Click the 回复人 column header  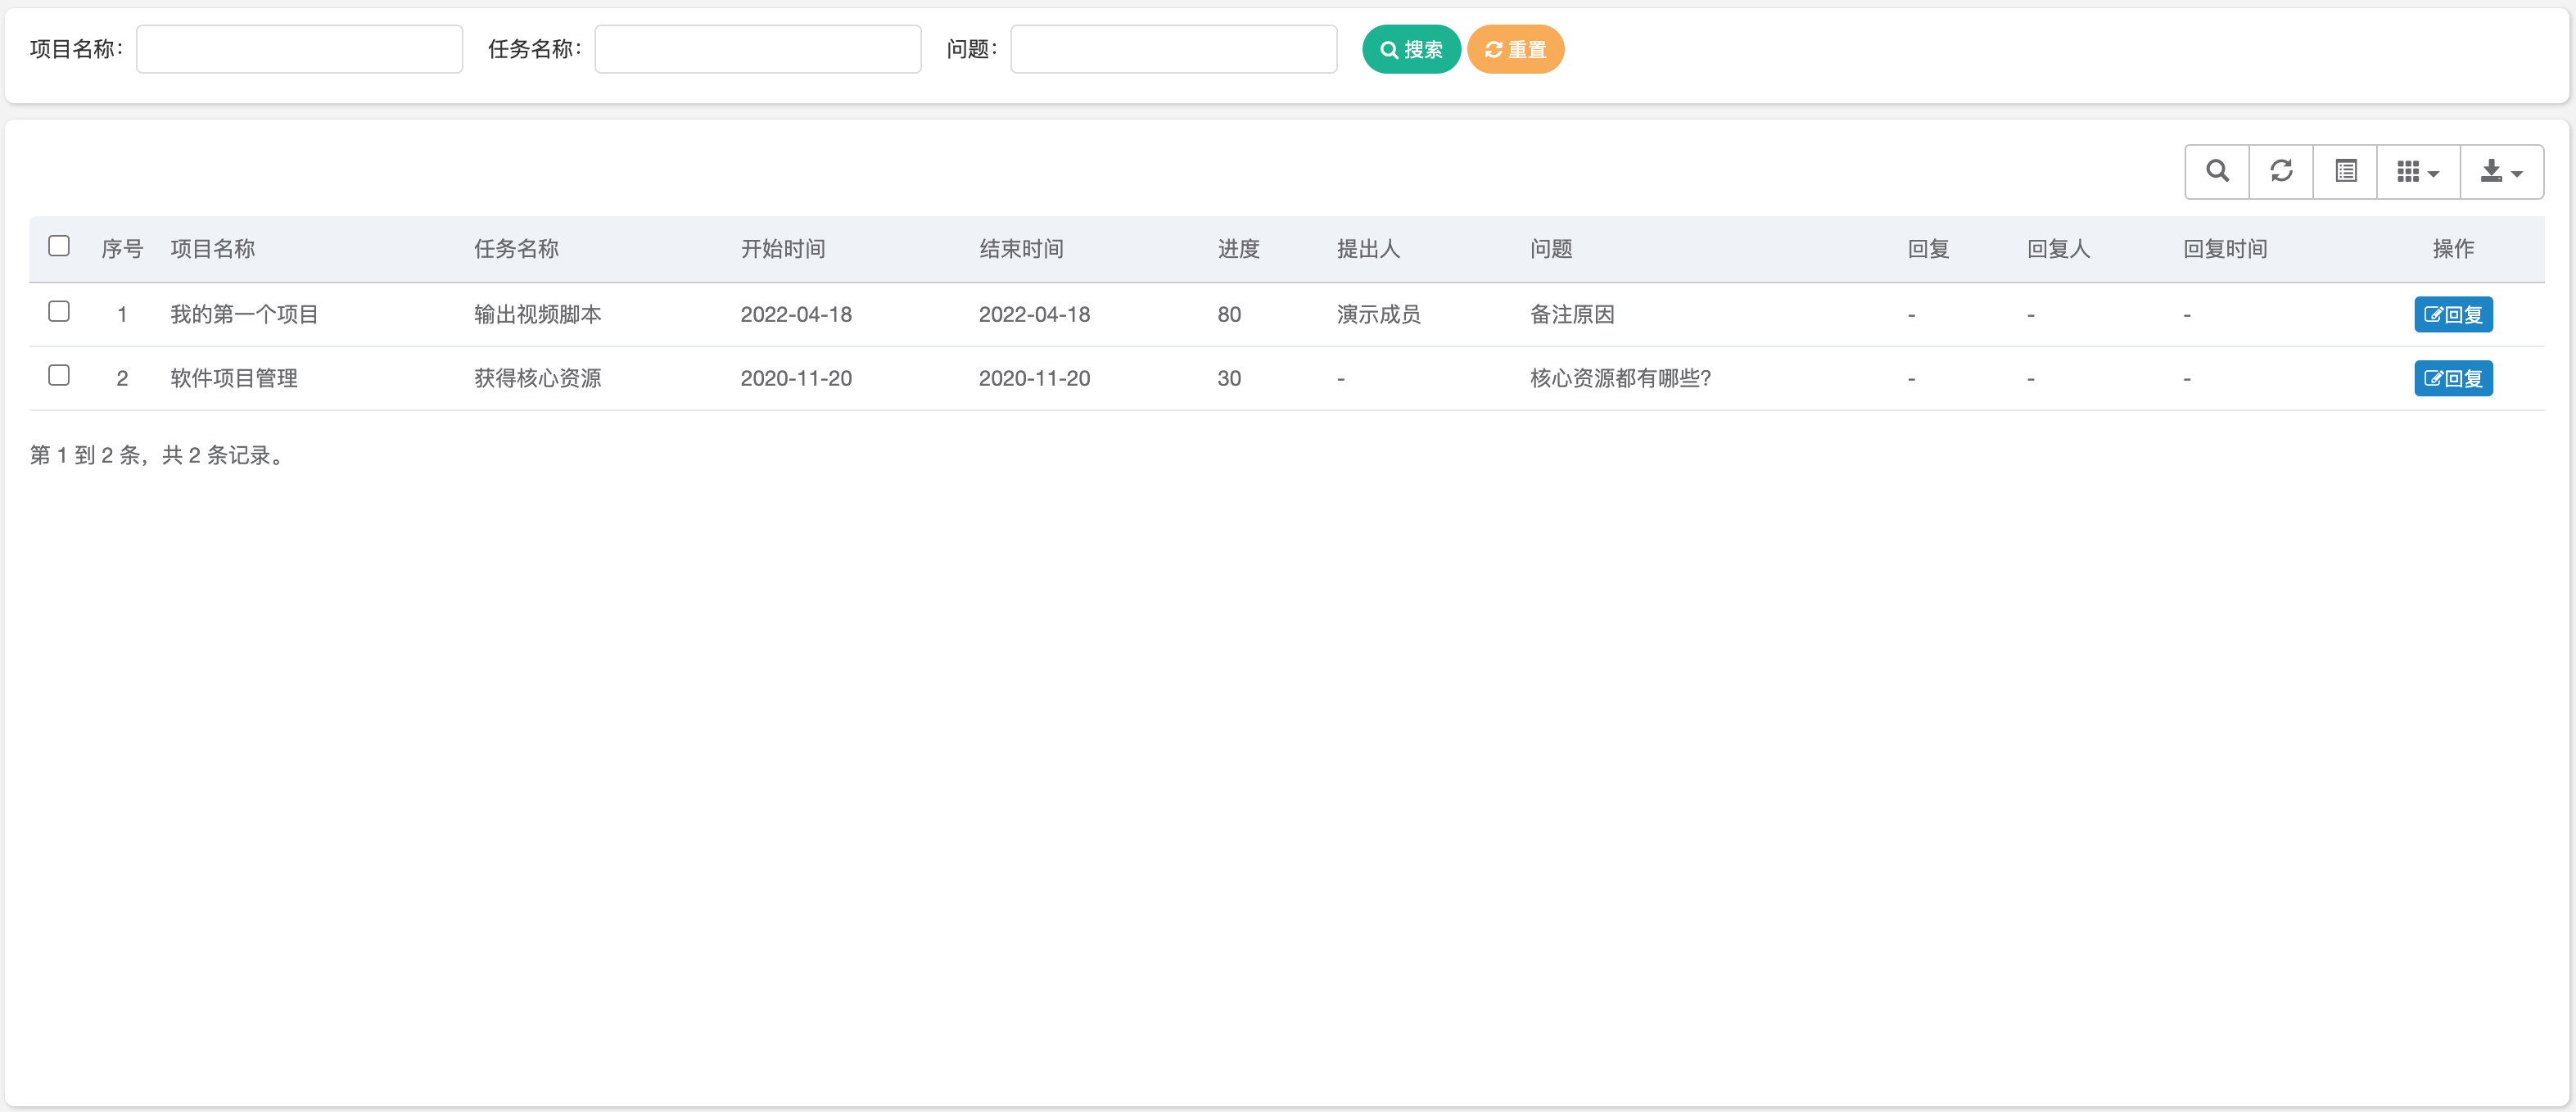click(2059, 249)
